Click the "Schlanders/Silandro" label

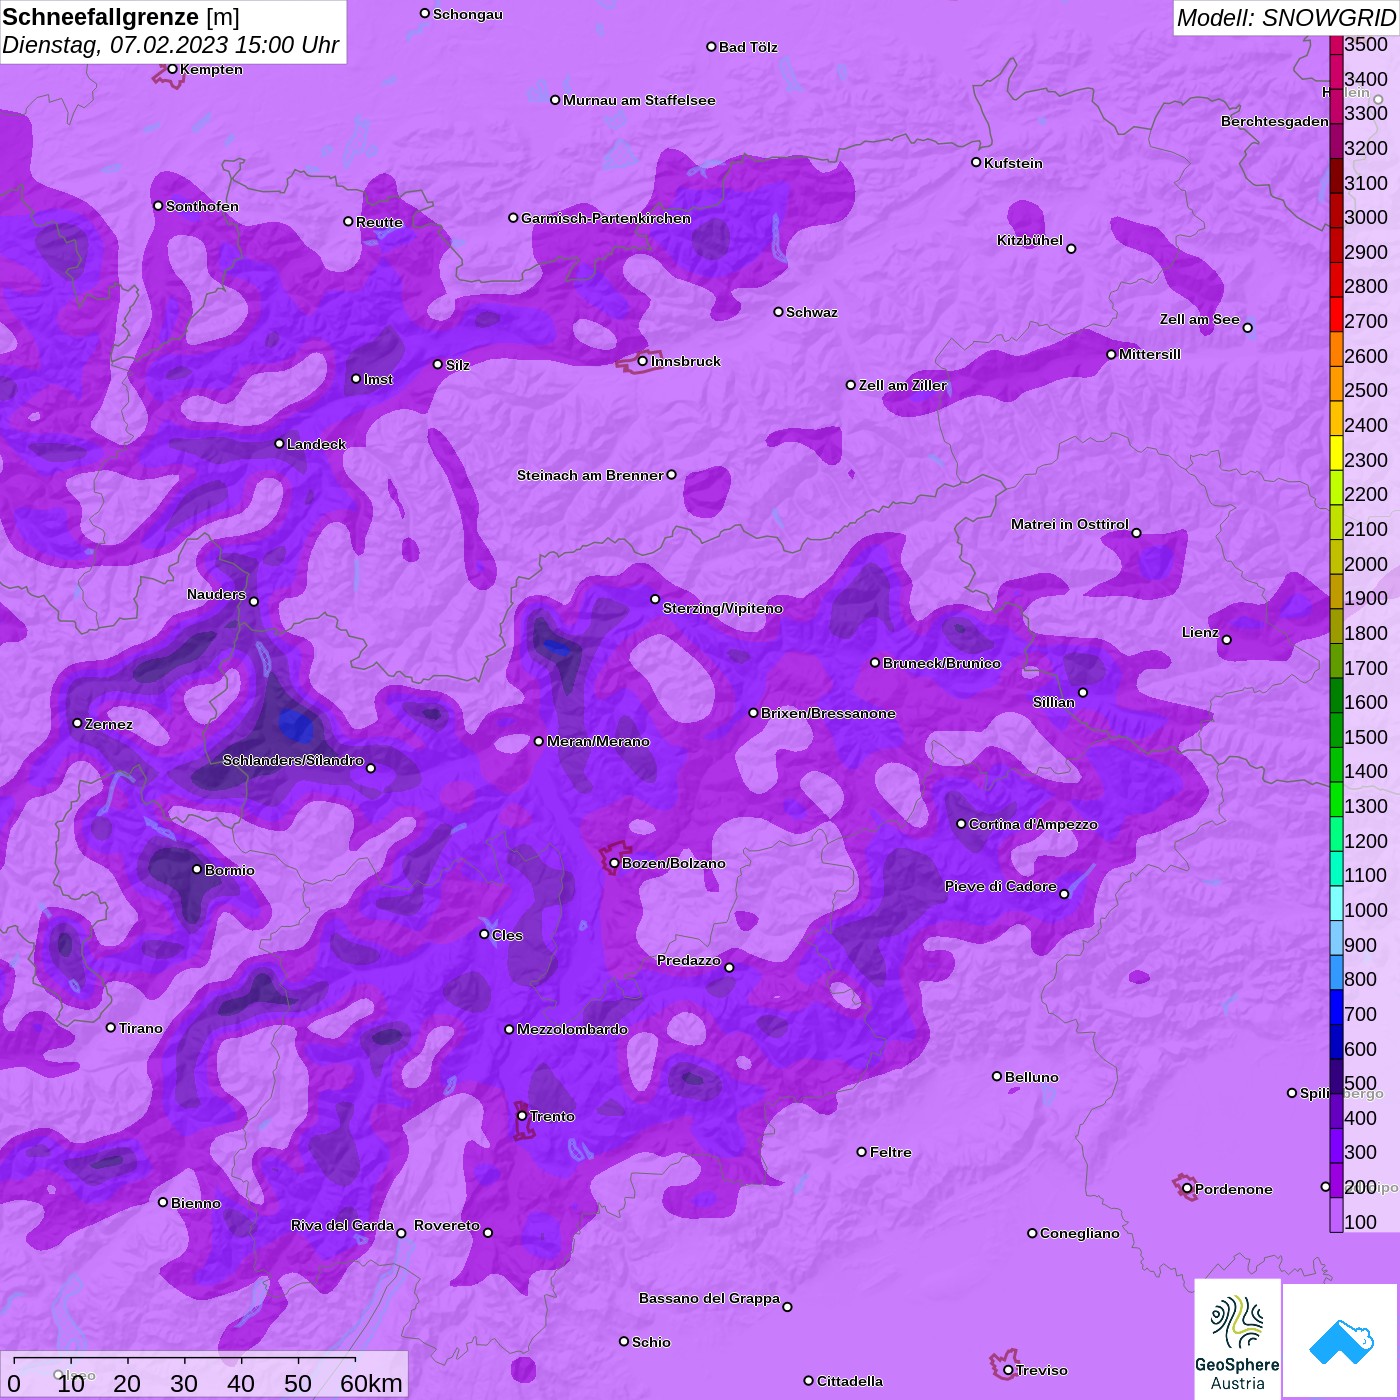point(293,760)
